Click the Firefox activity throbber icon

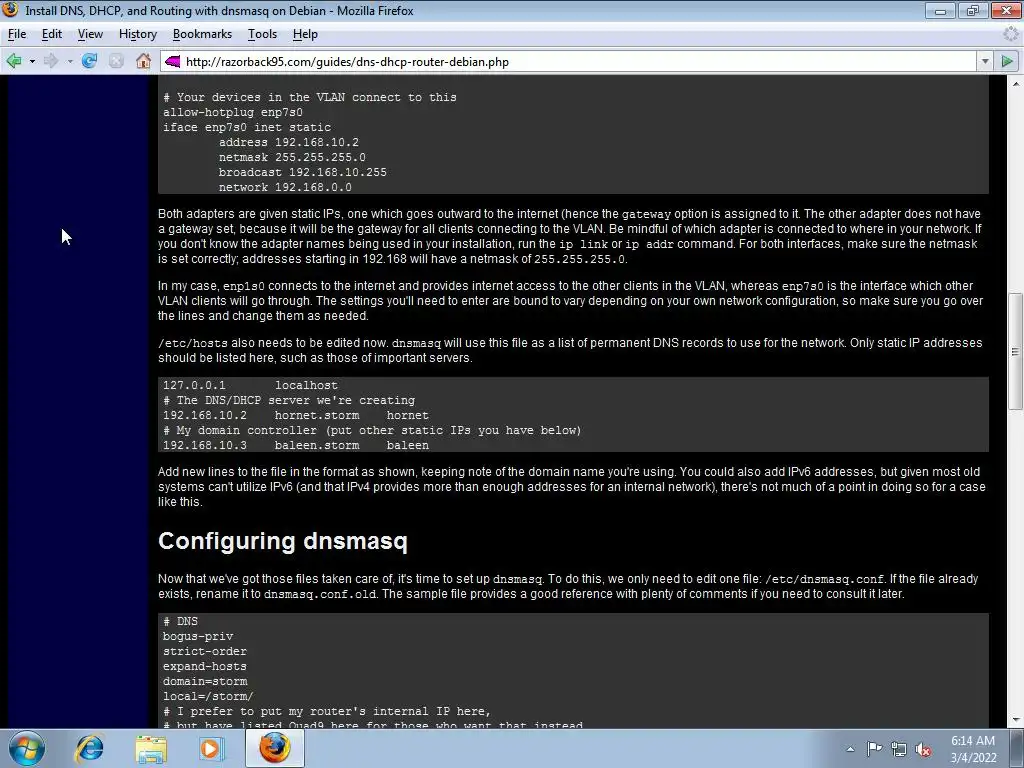[x=1011, y=34]
